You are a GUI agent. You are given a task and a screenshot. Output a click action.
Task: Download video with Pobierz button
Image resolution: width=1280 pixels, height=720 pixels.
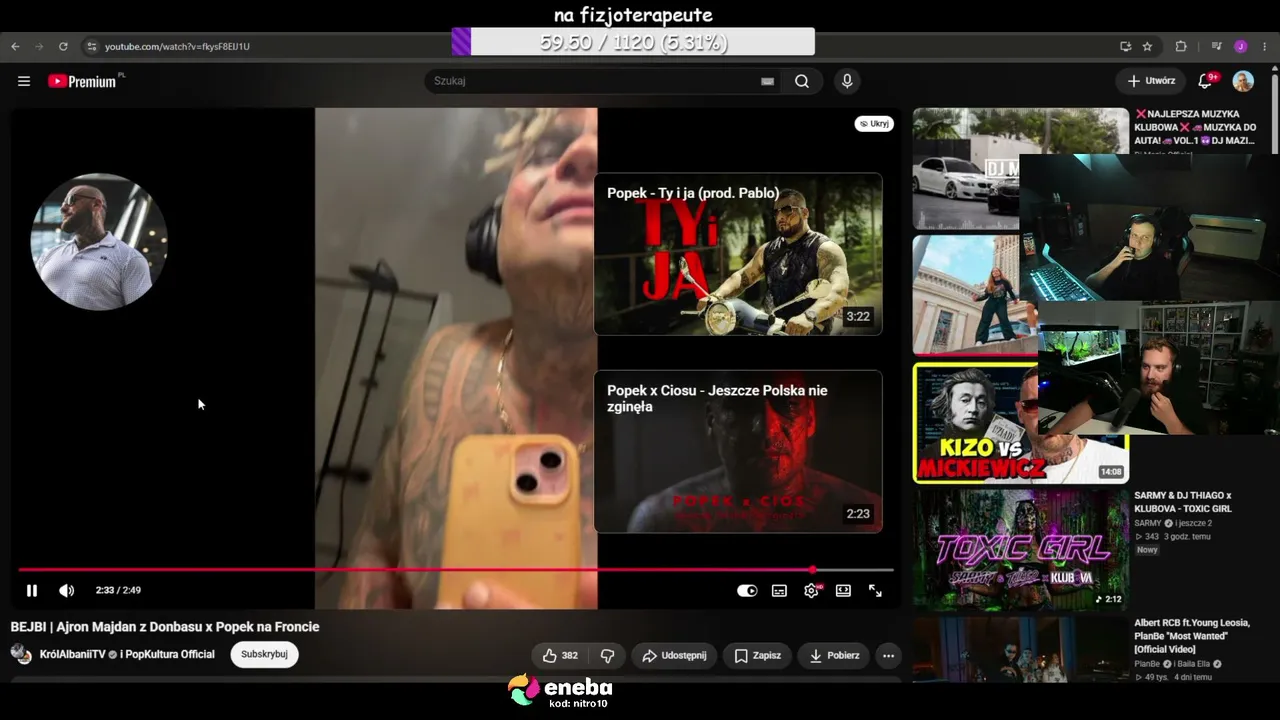(x=834, y=656)
